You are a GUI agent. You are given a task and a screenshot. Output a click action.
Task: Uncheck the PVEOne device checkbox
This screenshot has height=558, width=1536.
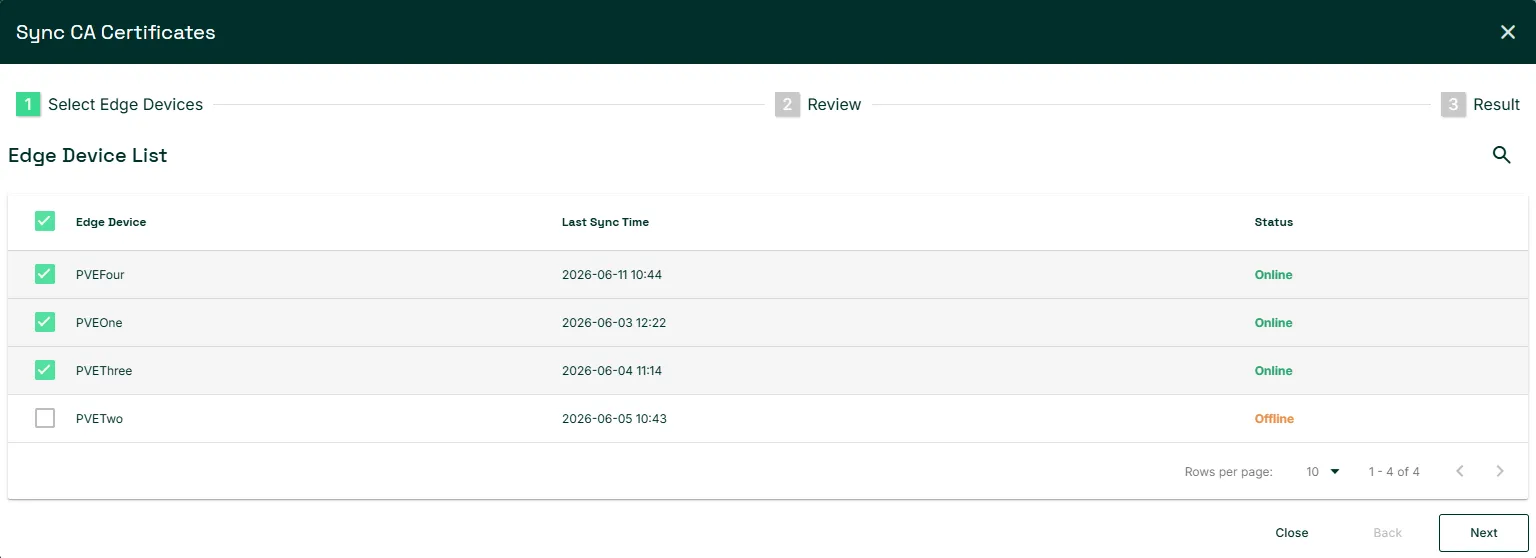(45, 322)
